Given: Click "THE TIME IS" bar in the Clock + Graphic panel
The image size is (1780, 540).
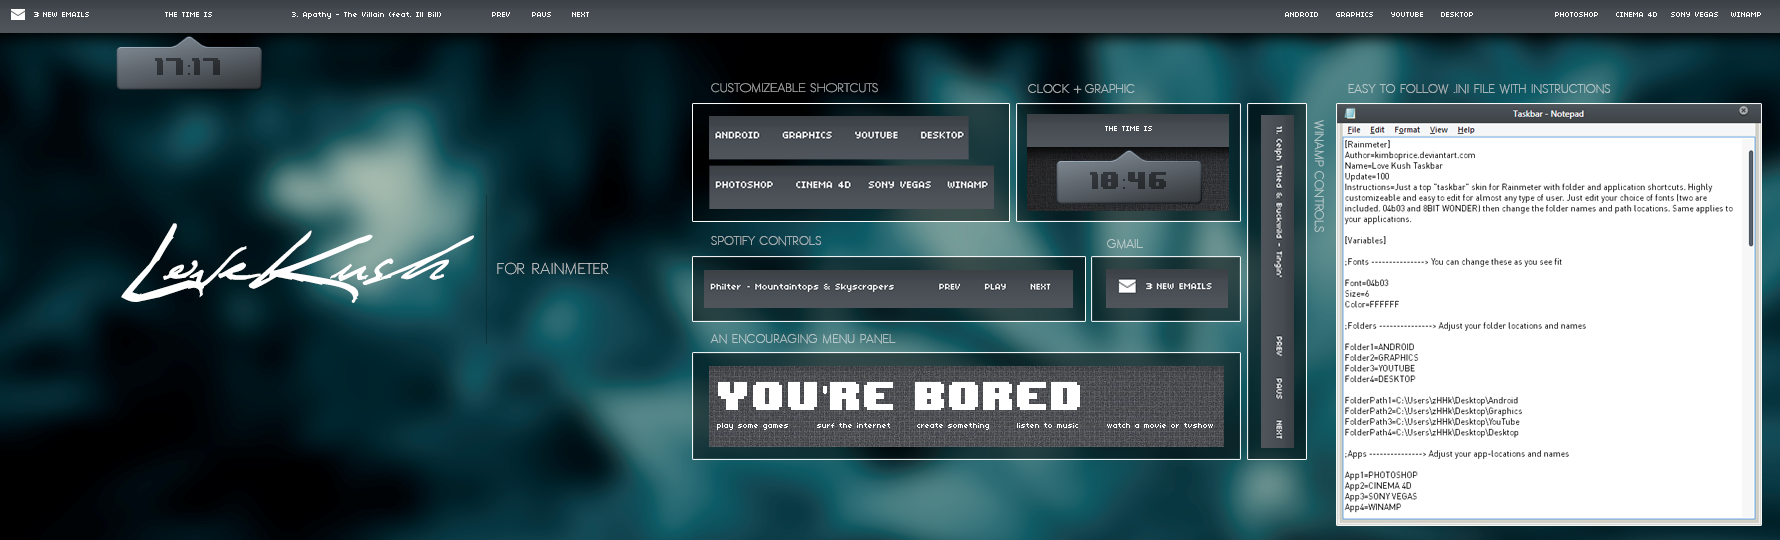Looking at the screenshot, I should 1128,129.
